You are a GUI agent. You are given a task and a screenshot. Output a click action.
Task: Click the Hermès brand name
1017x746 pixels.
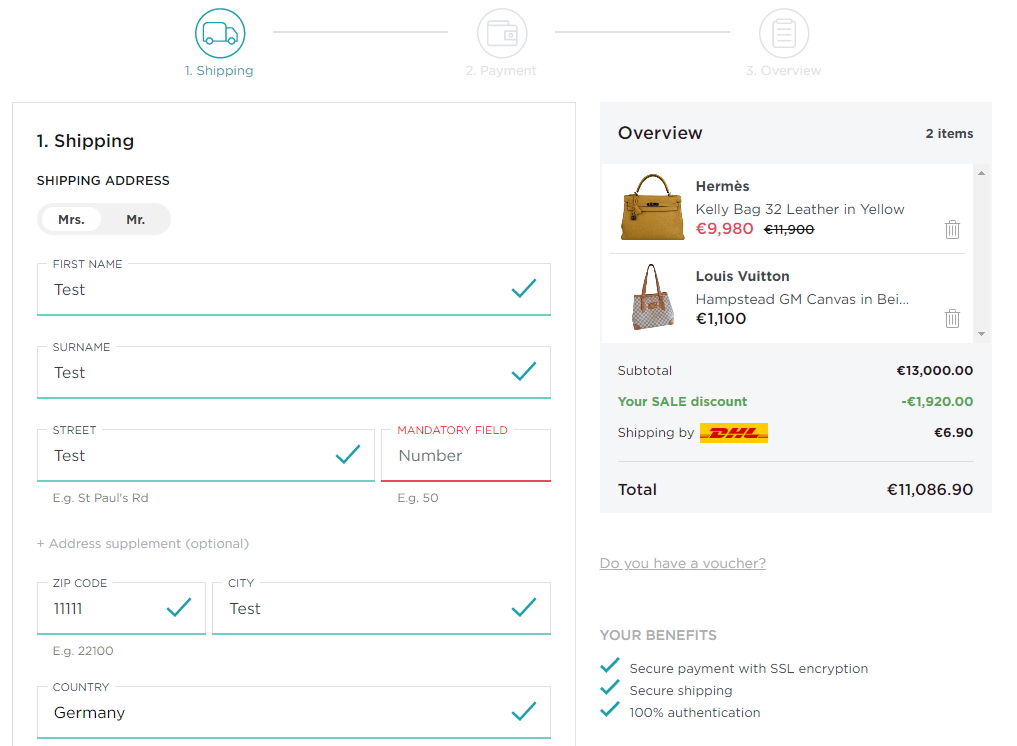click(x=723, y=186)
